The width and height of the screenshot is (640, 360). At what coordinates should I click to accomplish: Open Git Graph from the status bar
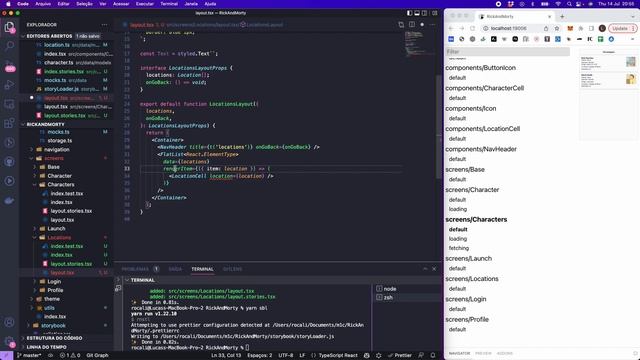[97, 356]
